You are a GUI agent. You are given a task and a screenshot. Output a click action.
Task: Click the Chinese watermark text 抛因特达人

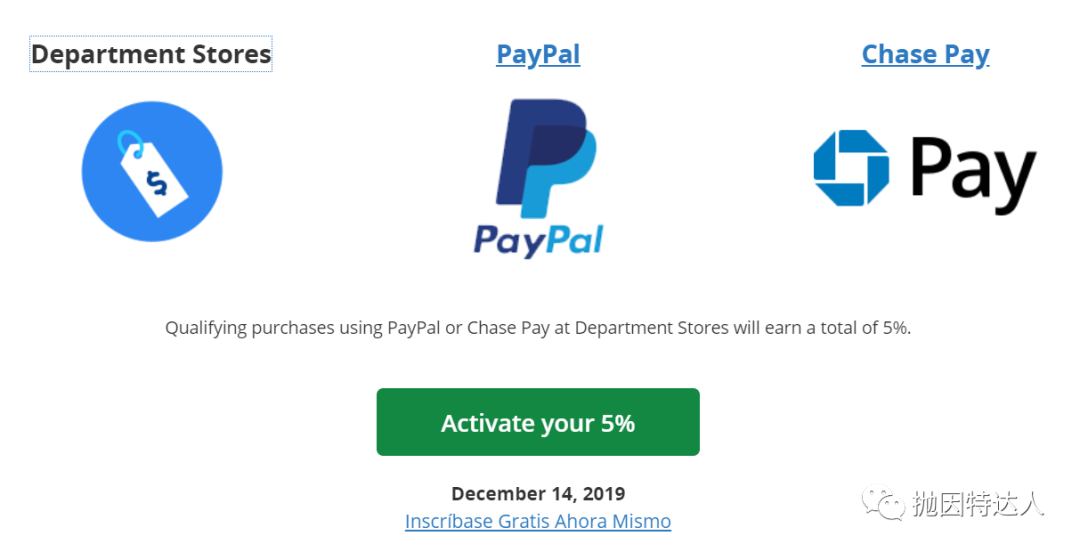pos(979,504)
